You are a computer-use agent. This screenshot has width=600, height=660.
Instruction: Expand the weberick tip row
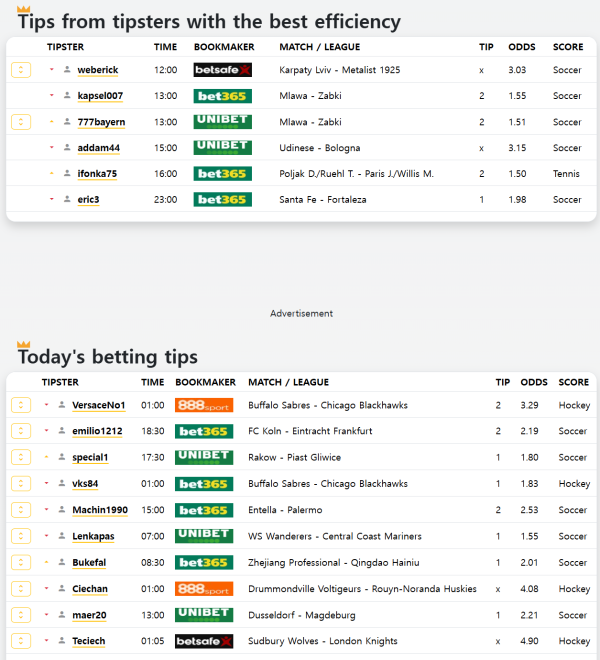pyautogui.click(x=21, y=70)
